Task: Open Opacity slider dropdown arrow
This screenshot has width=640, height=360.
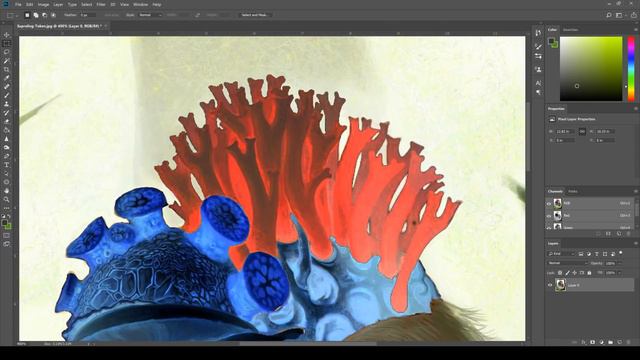Action: 619,263
